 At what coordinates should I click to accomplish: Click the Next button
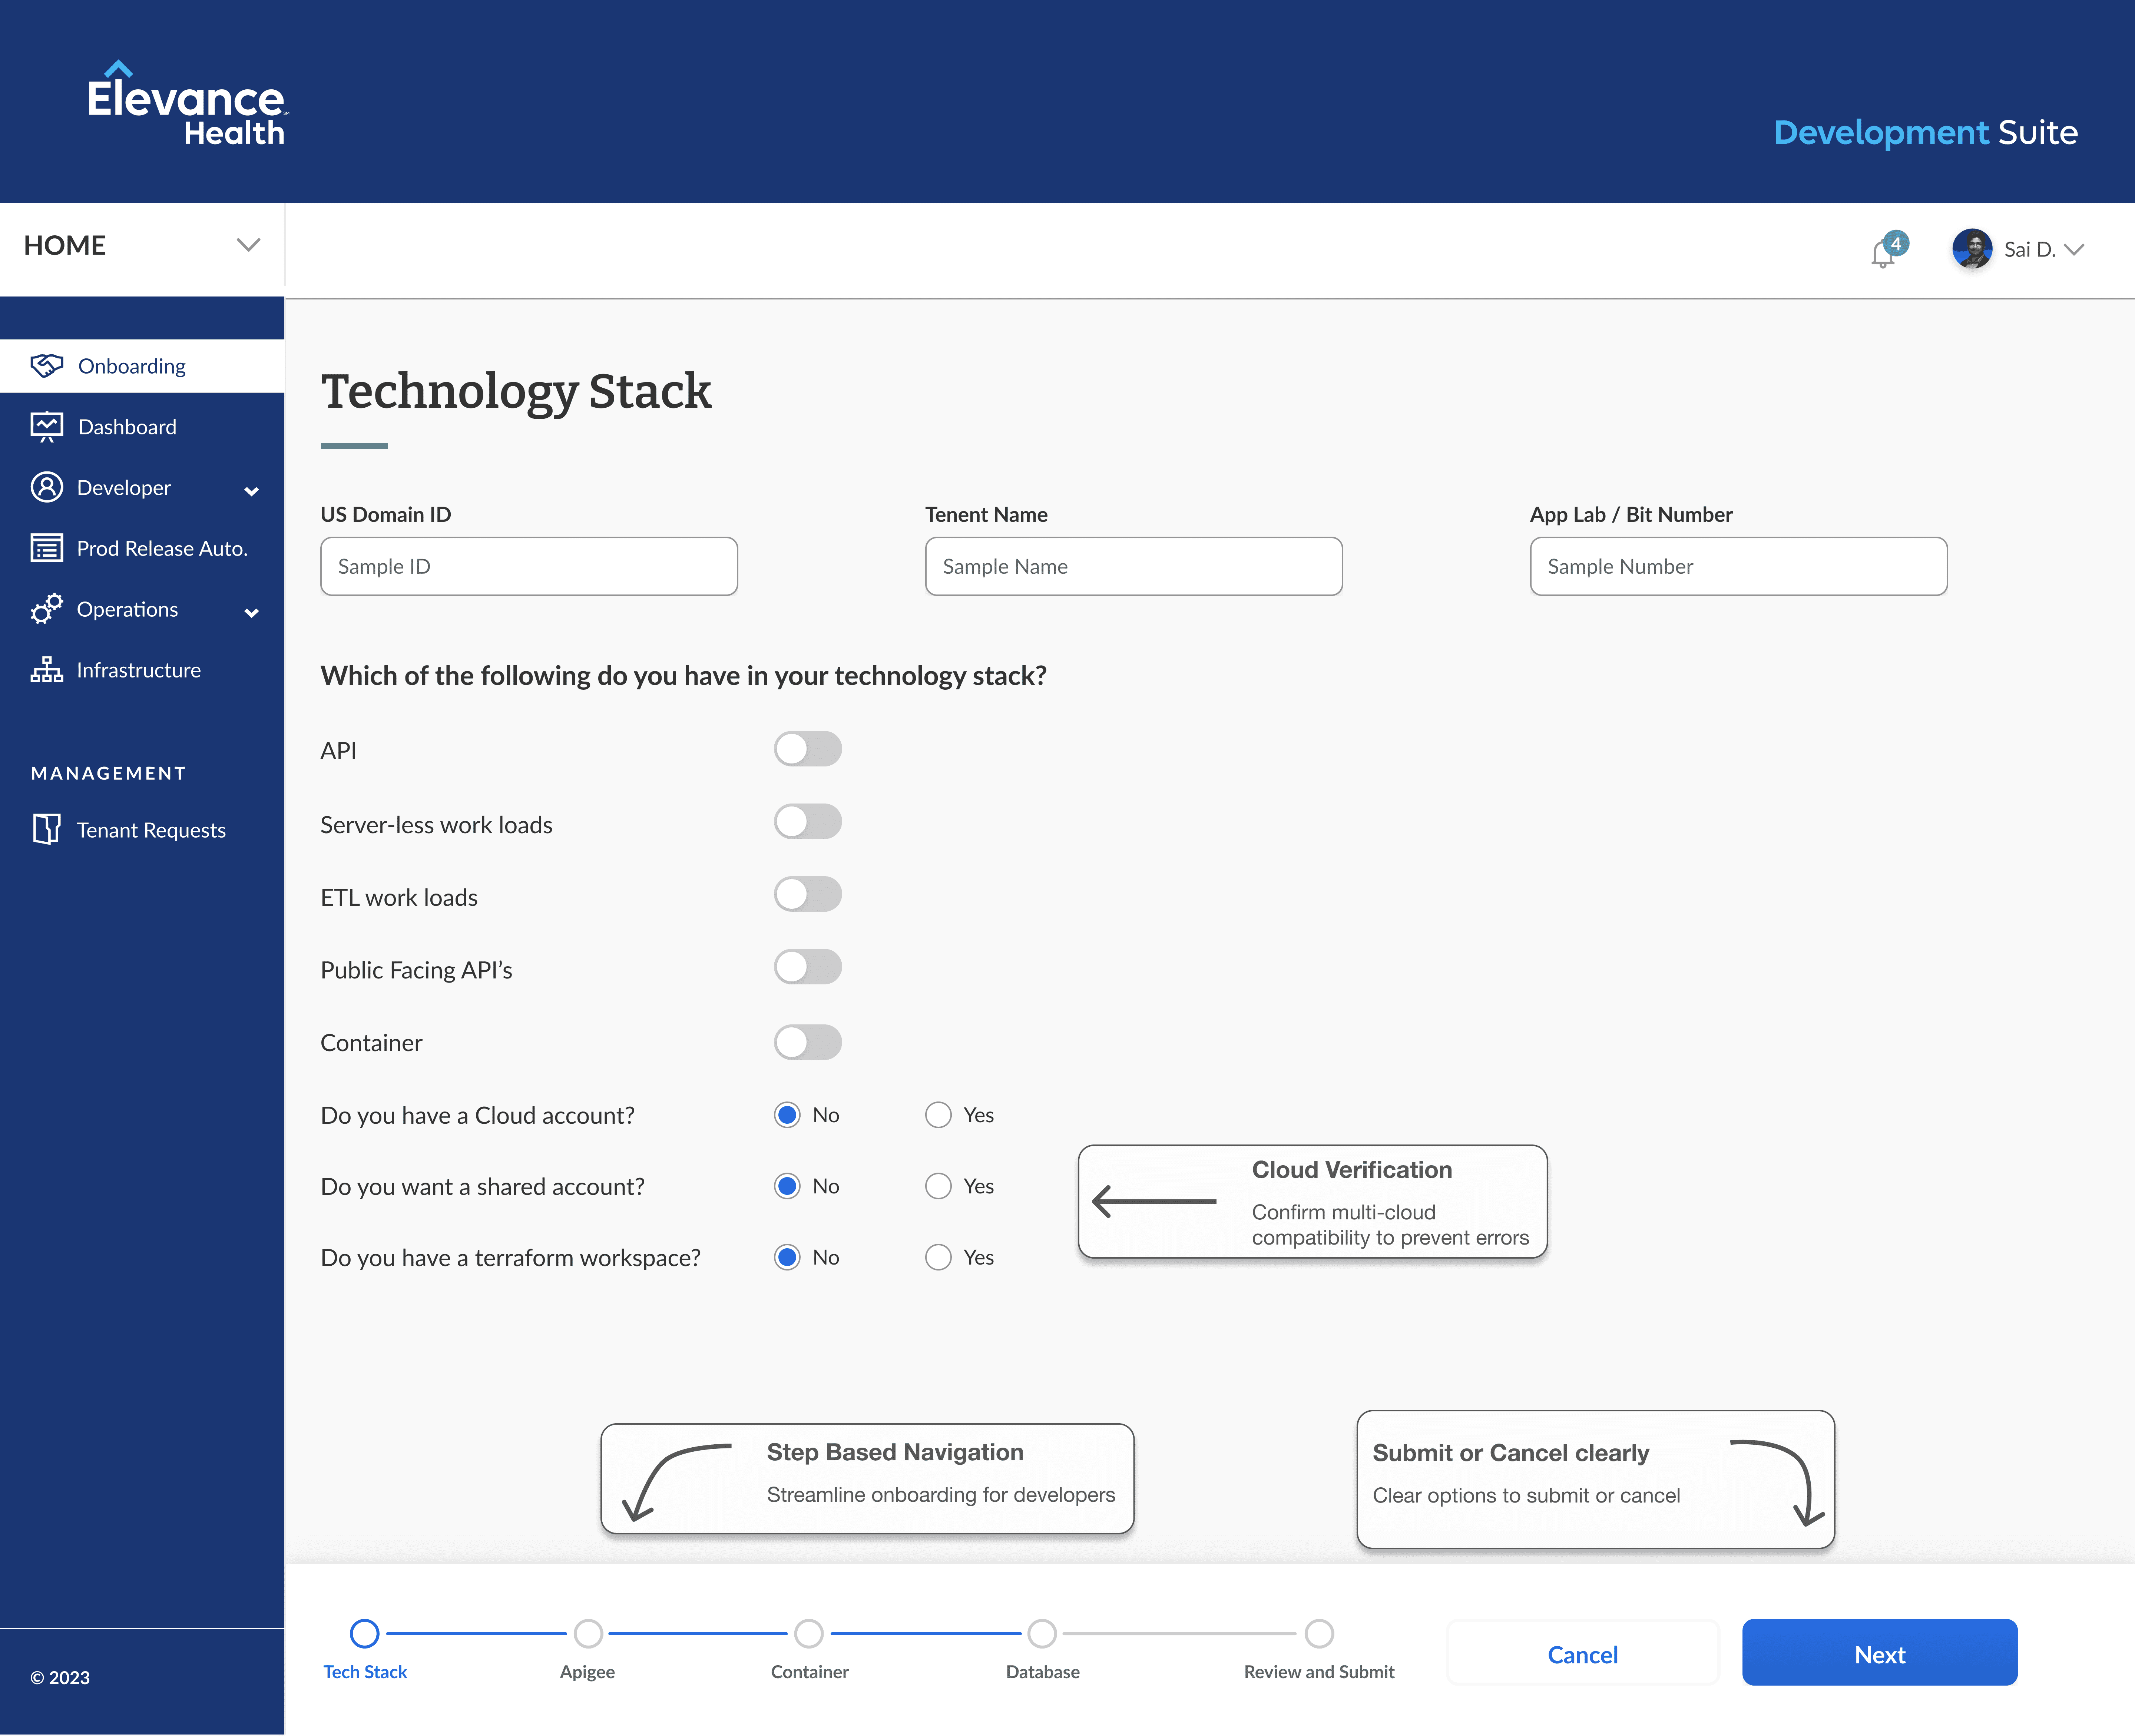coord(1879,1654)
